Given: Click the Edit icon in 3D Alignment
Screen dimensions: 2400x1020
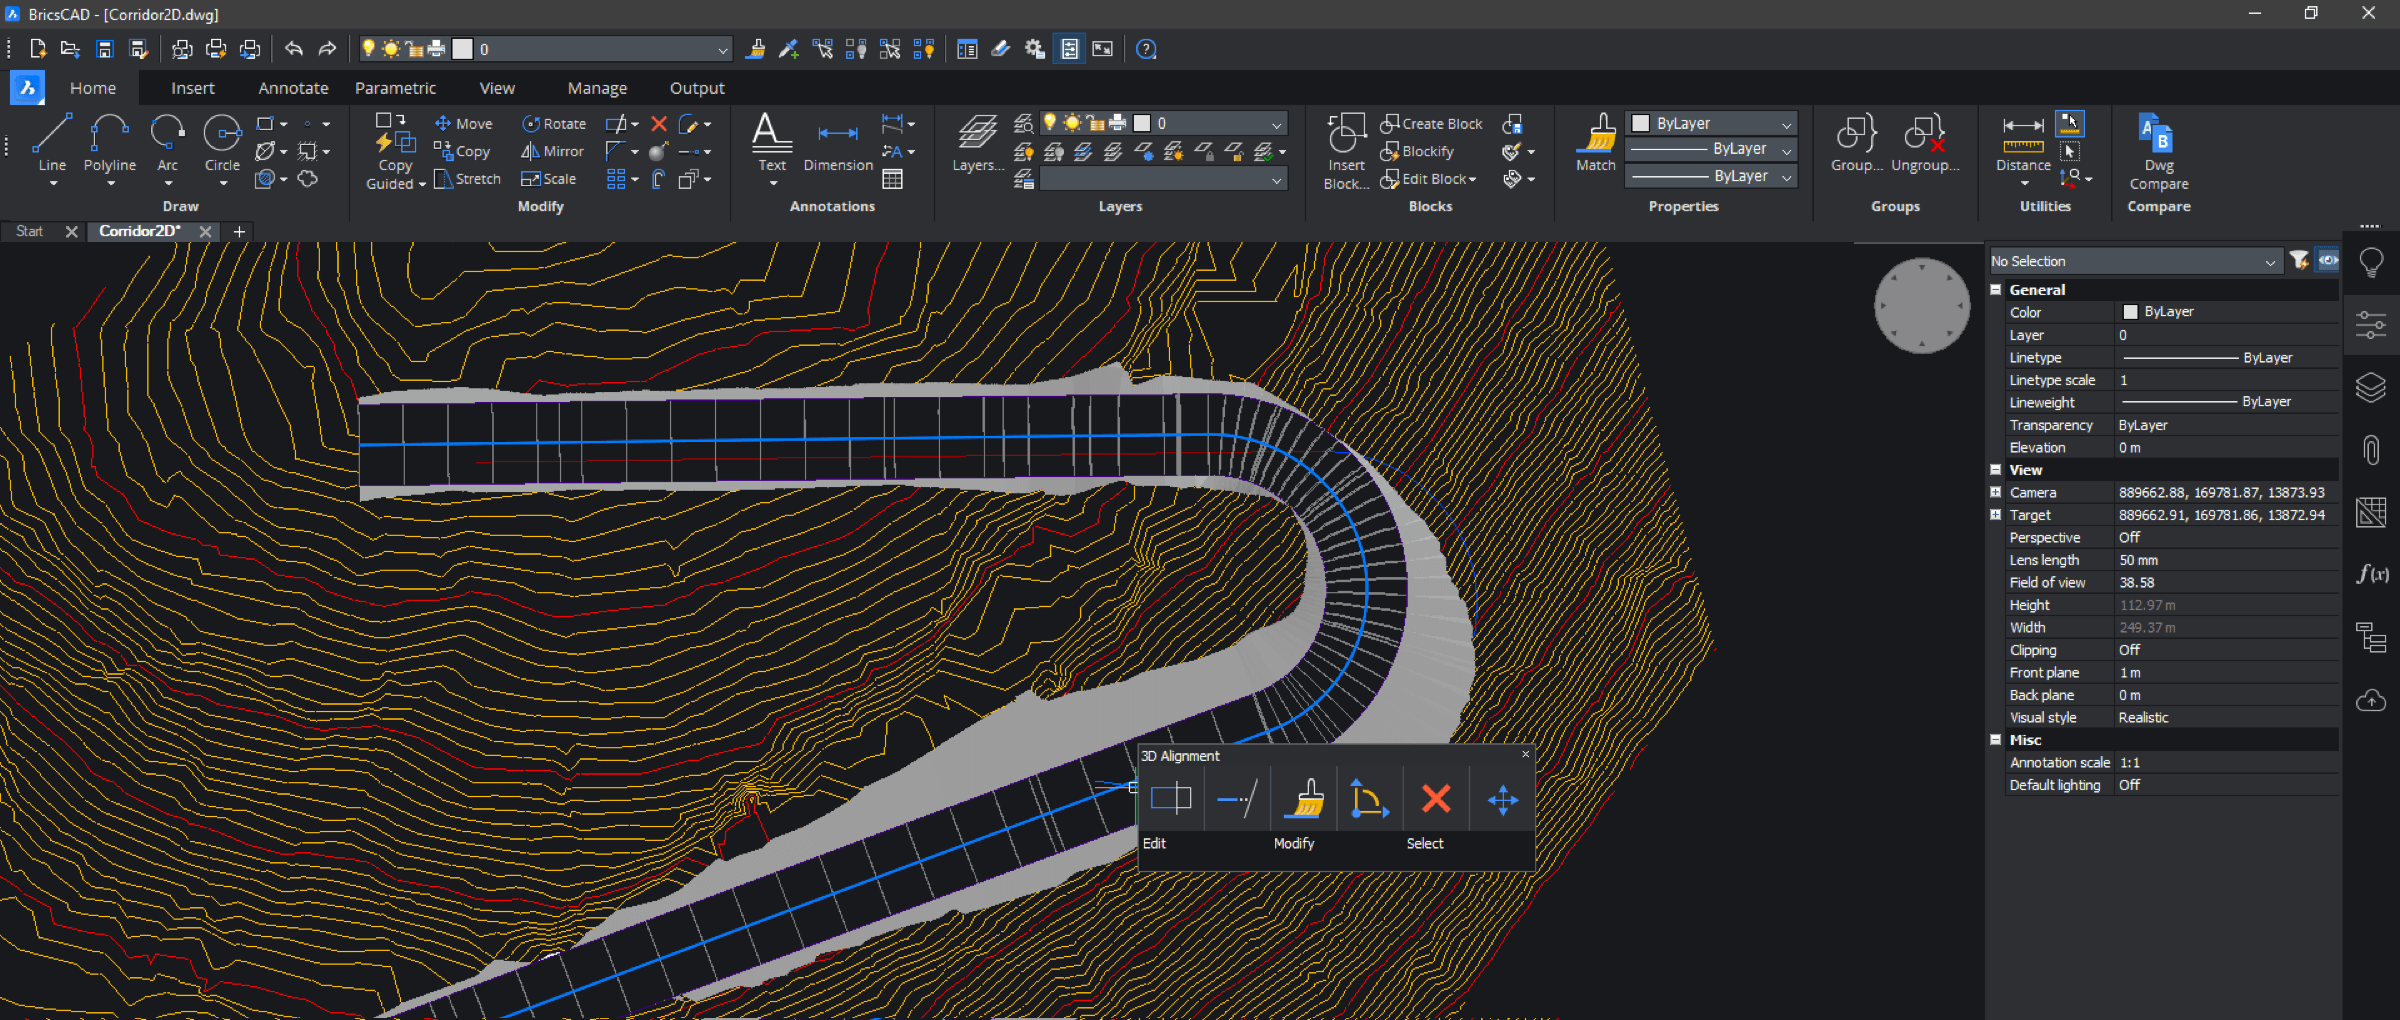Looking at the screenshot, I should pyautogui.click(x=1171, y=799).
